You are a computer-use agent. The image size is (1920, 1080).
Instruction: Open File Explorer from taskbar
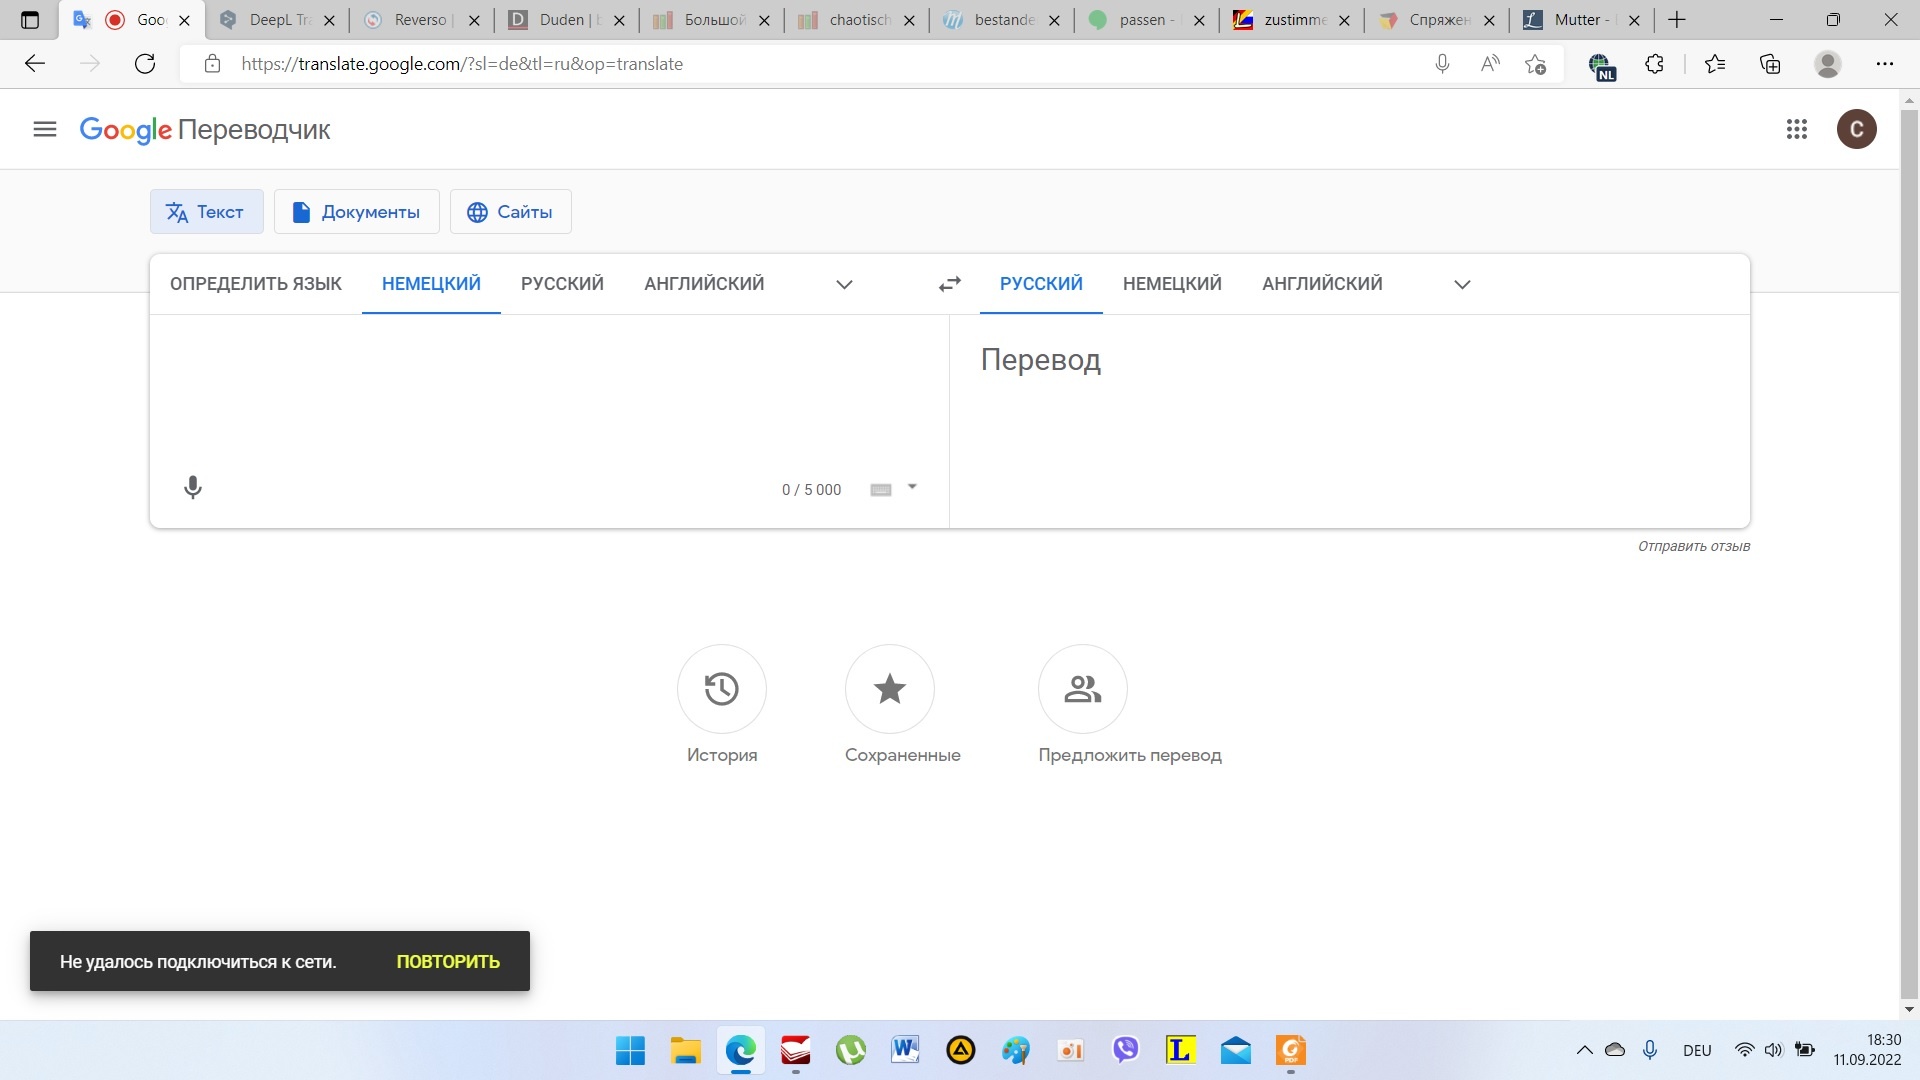[x=685, y=1051]
